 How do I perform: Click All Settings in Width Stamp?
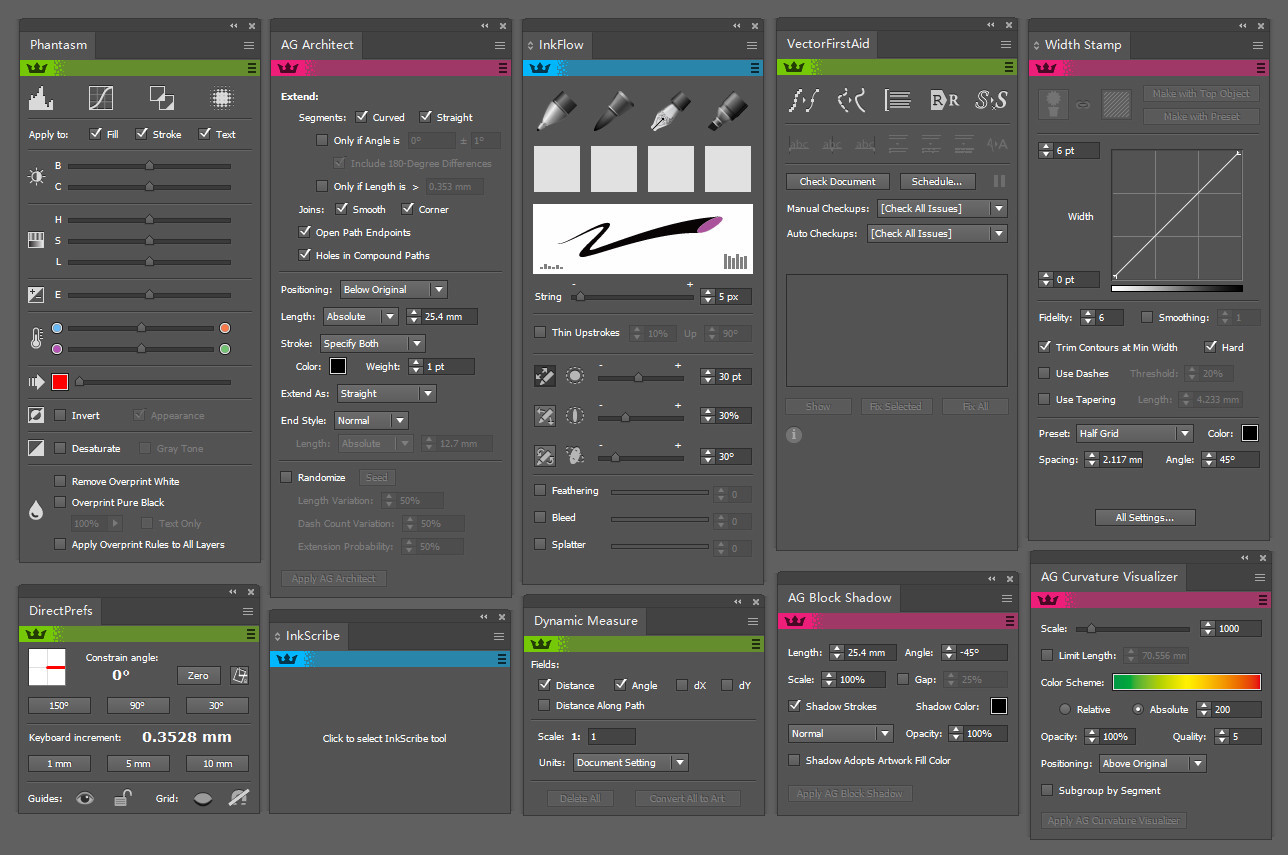coord(1144,517)
